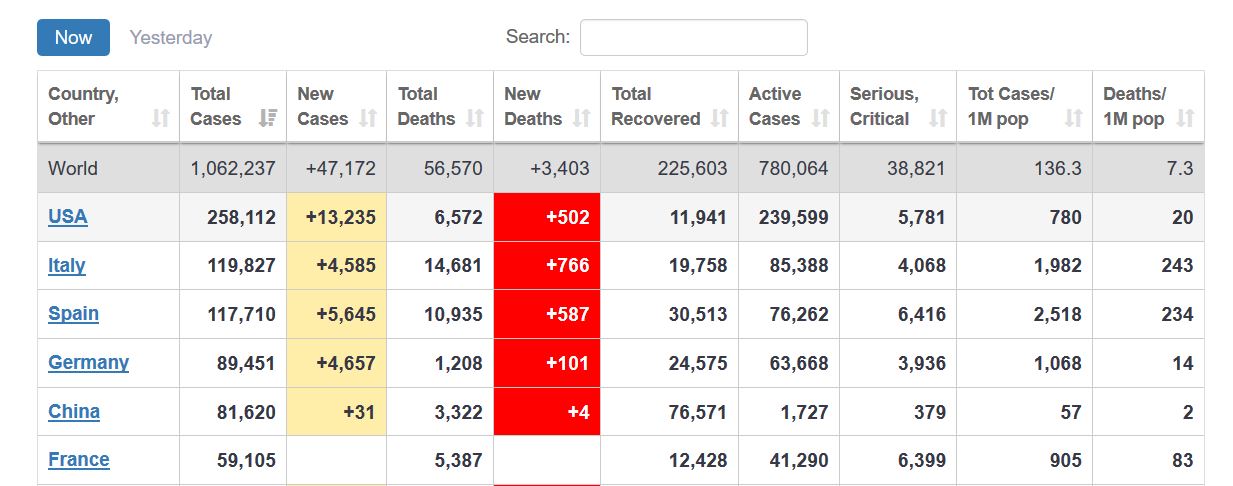Switch to Yesterday data tab
Viewport: 1233px width, 486px height.
click(171, 38)
